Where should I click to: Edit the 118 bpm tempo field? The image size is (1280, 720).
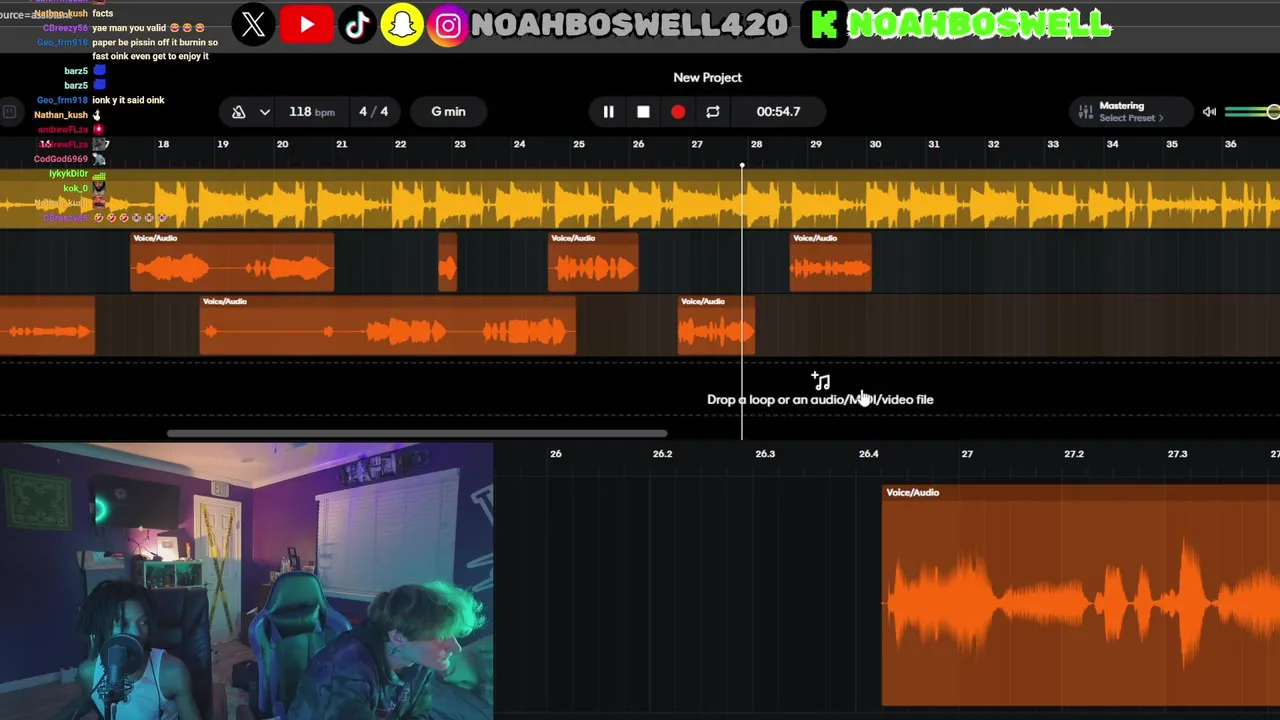(311, 112)
